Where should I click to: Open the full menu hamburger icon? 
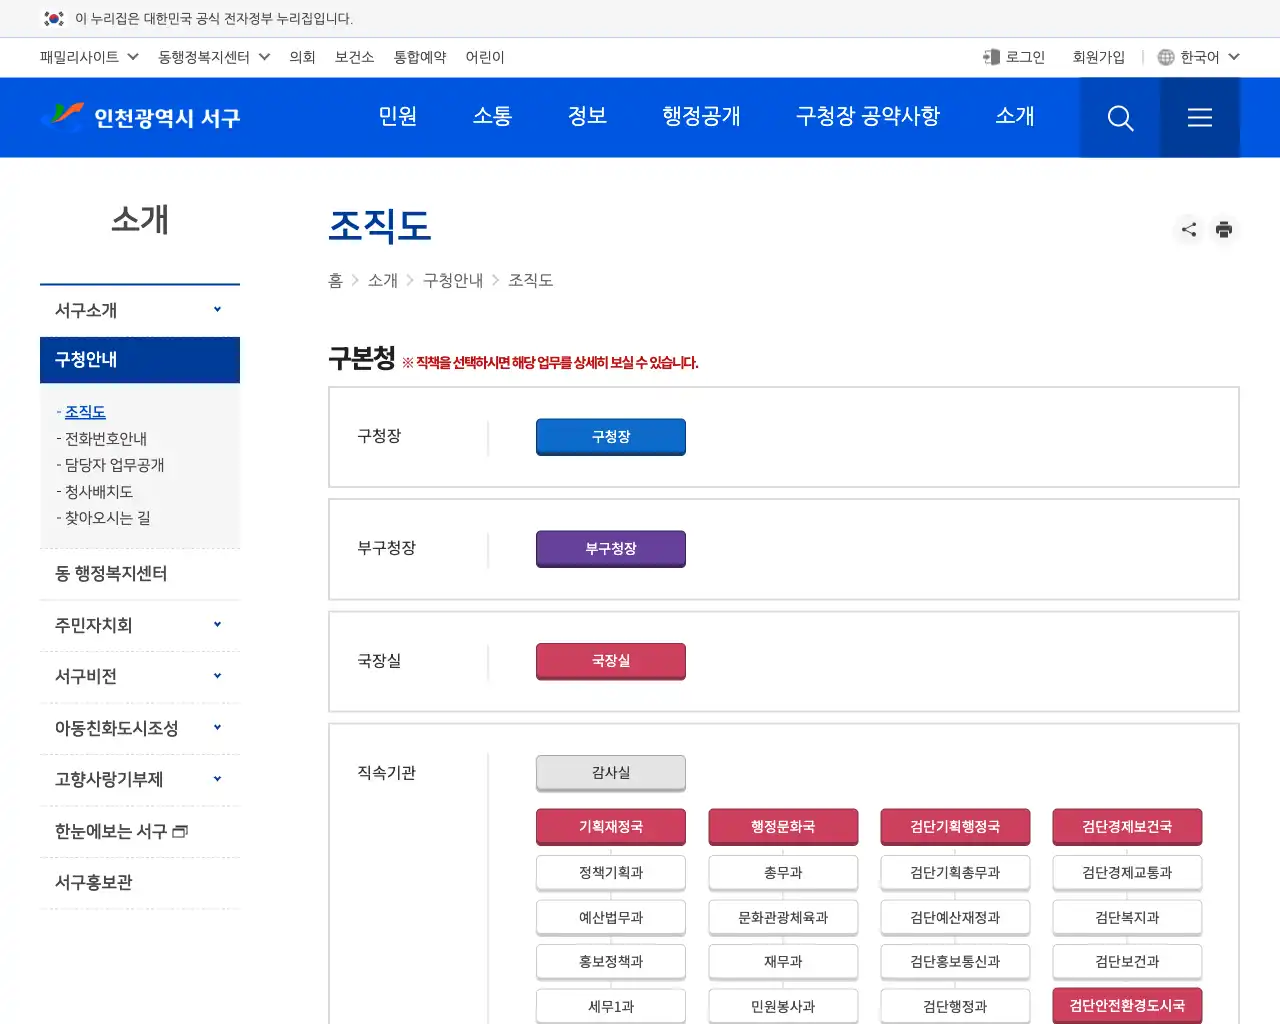[x=1199, y=117]
